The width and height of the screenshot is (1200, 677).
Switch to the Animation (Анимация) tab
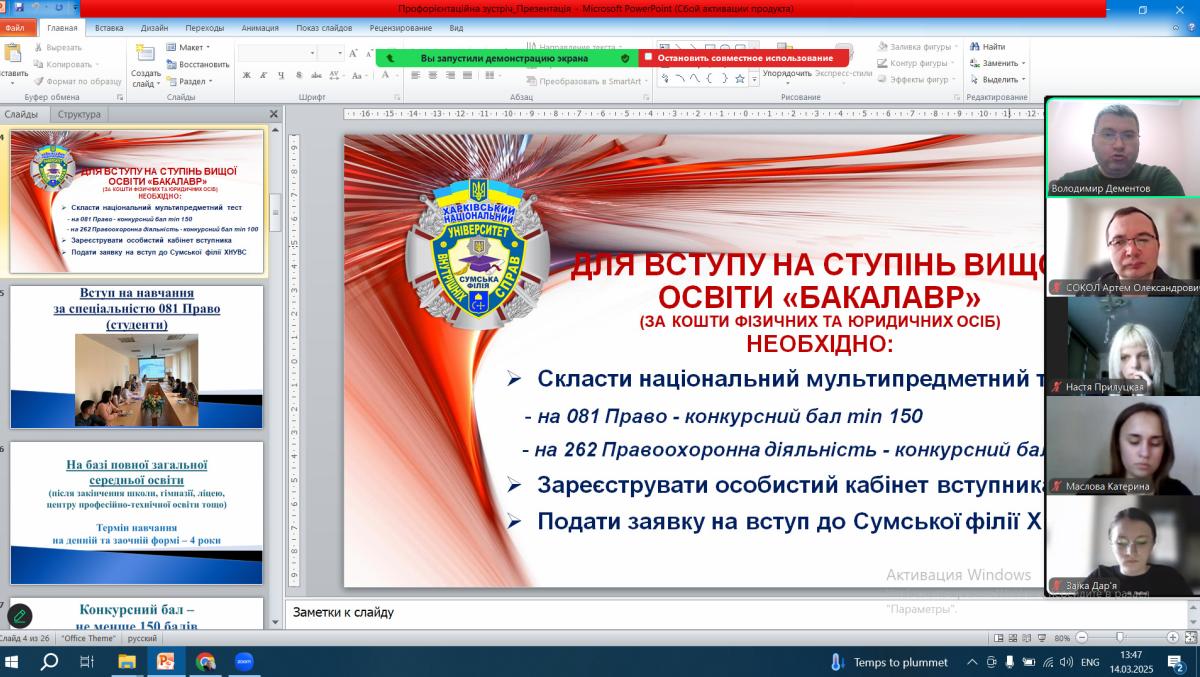(260, 28)
